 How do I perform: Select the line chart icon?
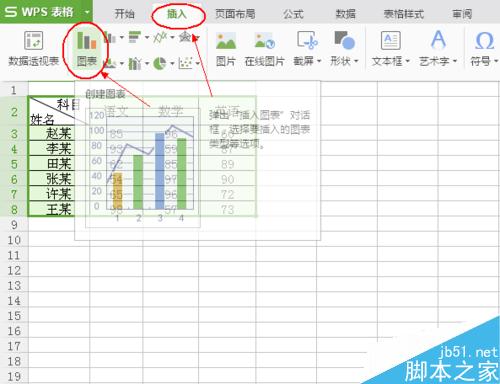click(160, 37)
